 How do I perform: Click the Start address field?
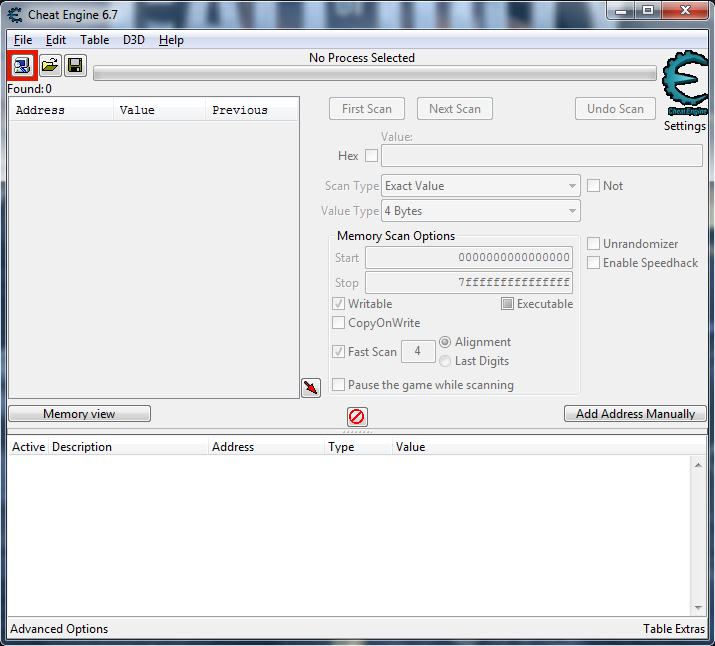(x=469, y=258)
